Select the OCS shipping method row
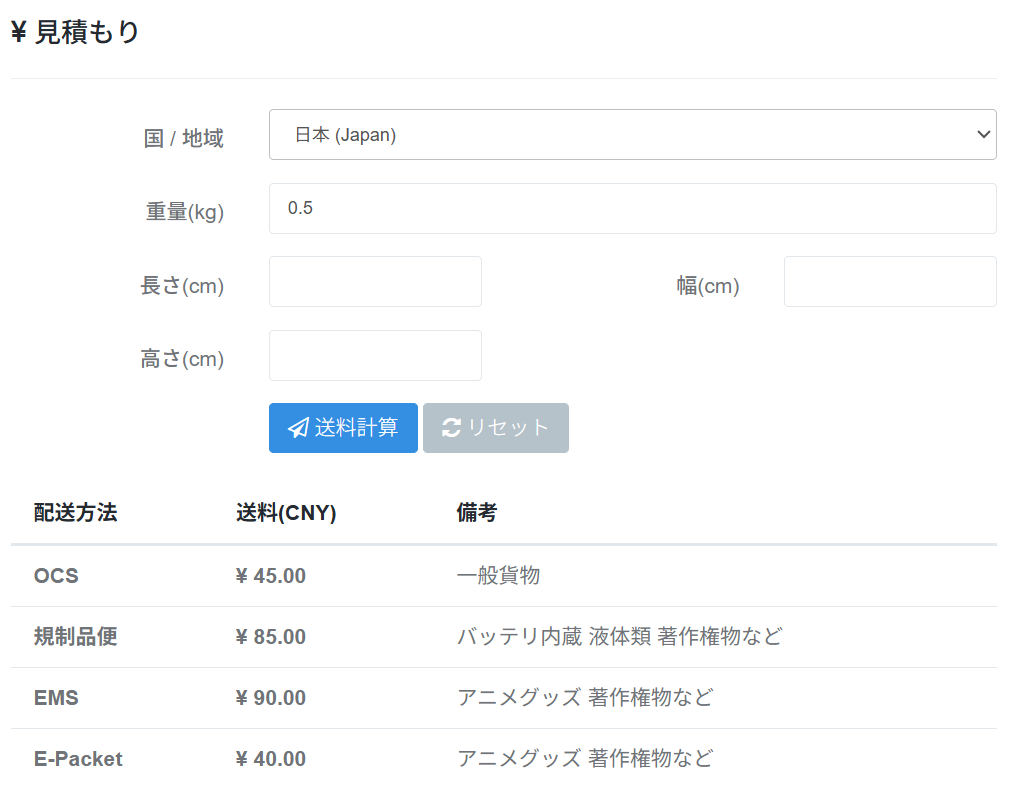Image resolution: width=1017 pixels, height=788 pixels. point(56,576)
